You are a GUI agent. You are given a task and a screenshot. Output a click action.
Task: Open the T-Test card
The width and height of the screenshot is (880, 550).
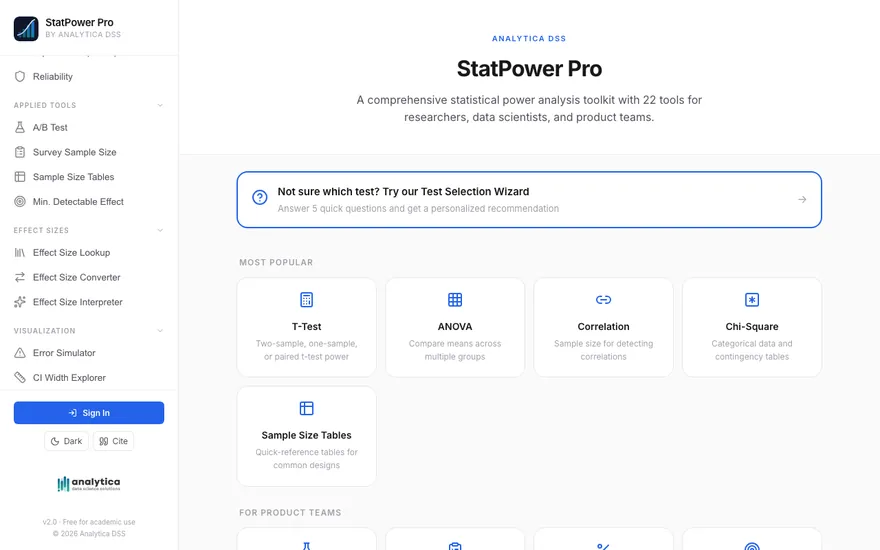(x=306, y=327)
